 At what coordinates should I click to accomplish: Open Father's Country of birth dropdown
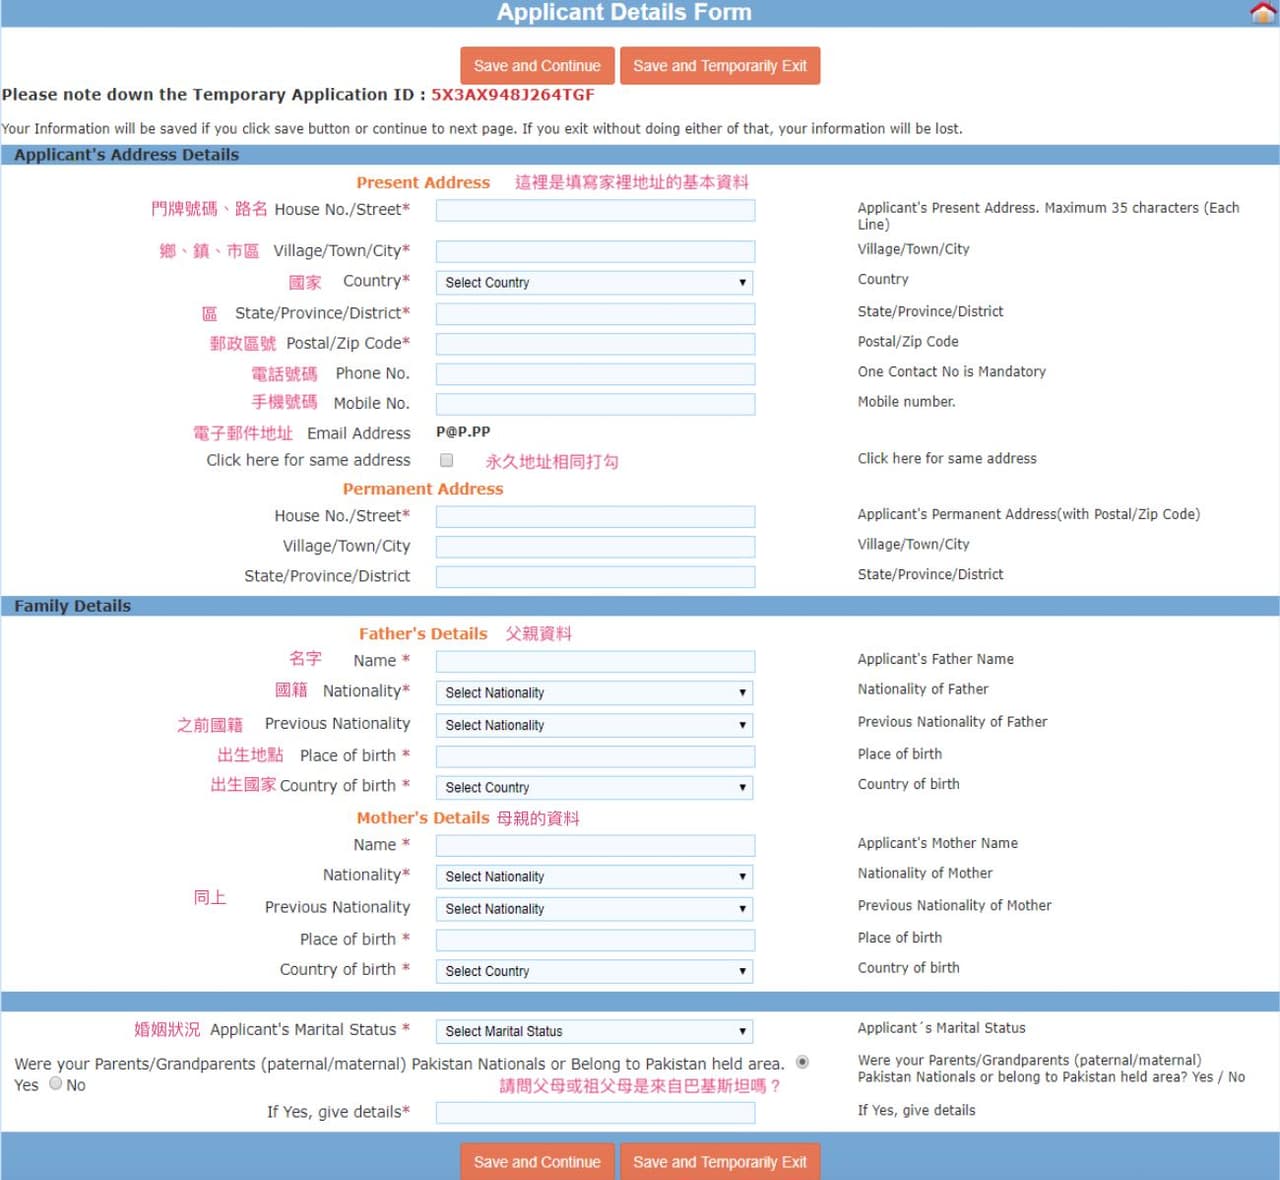(594, 787)
